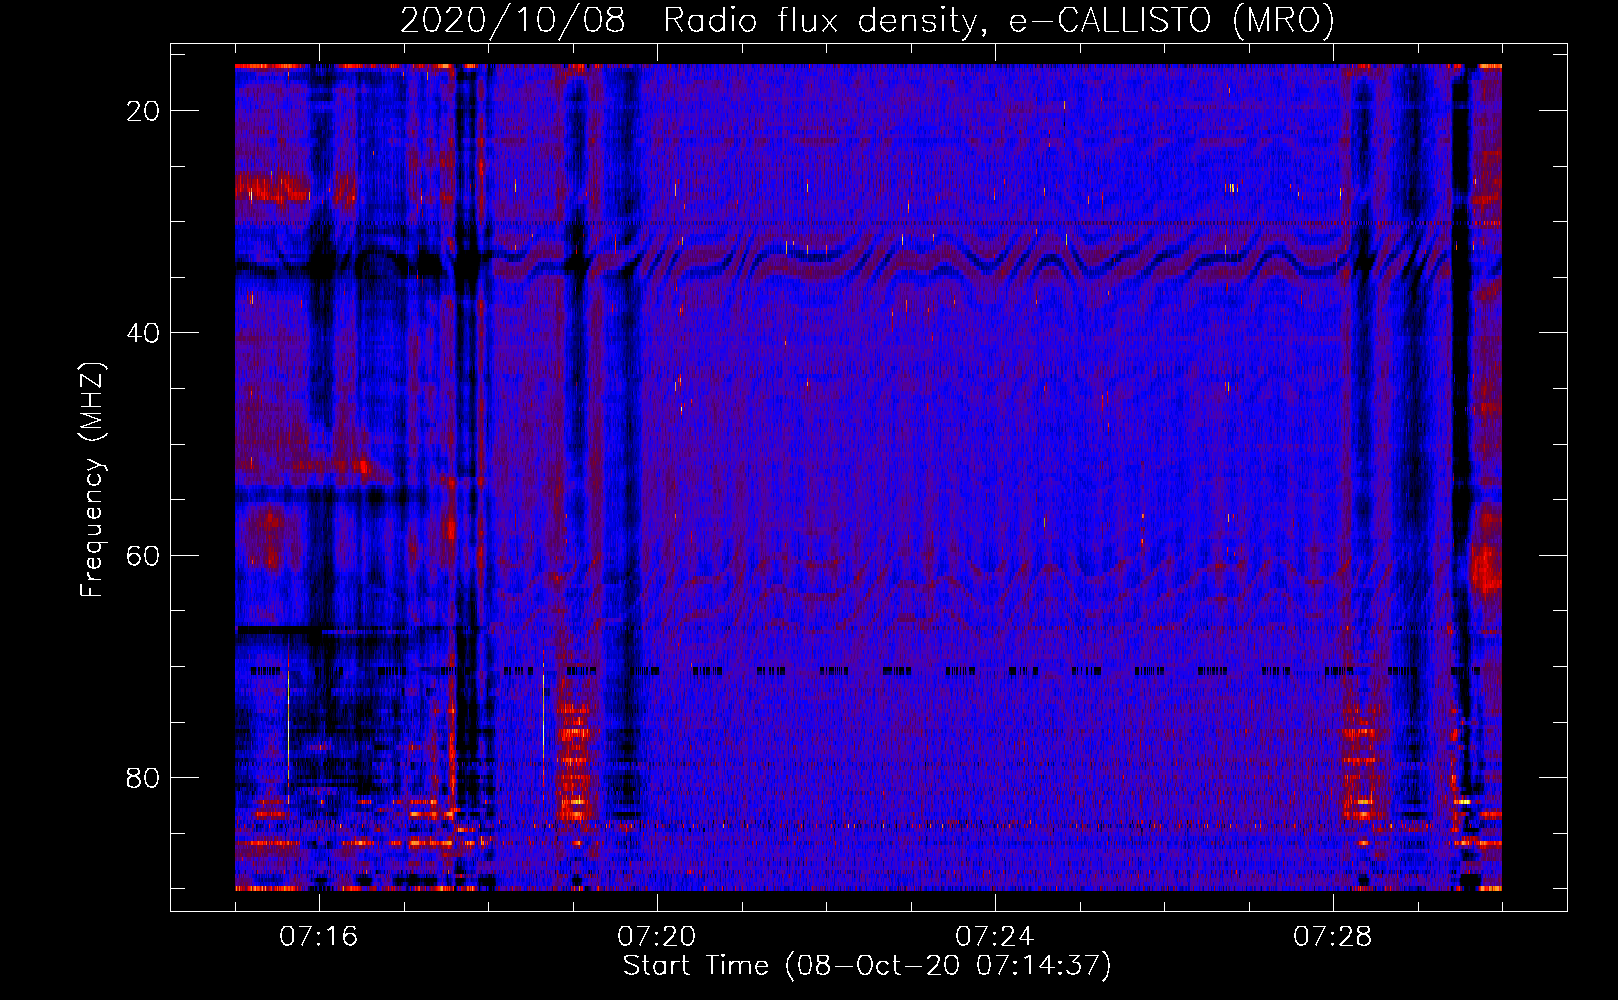
Task: Click the 07:24 time tick label
Action: click(x=995, y=937)
